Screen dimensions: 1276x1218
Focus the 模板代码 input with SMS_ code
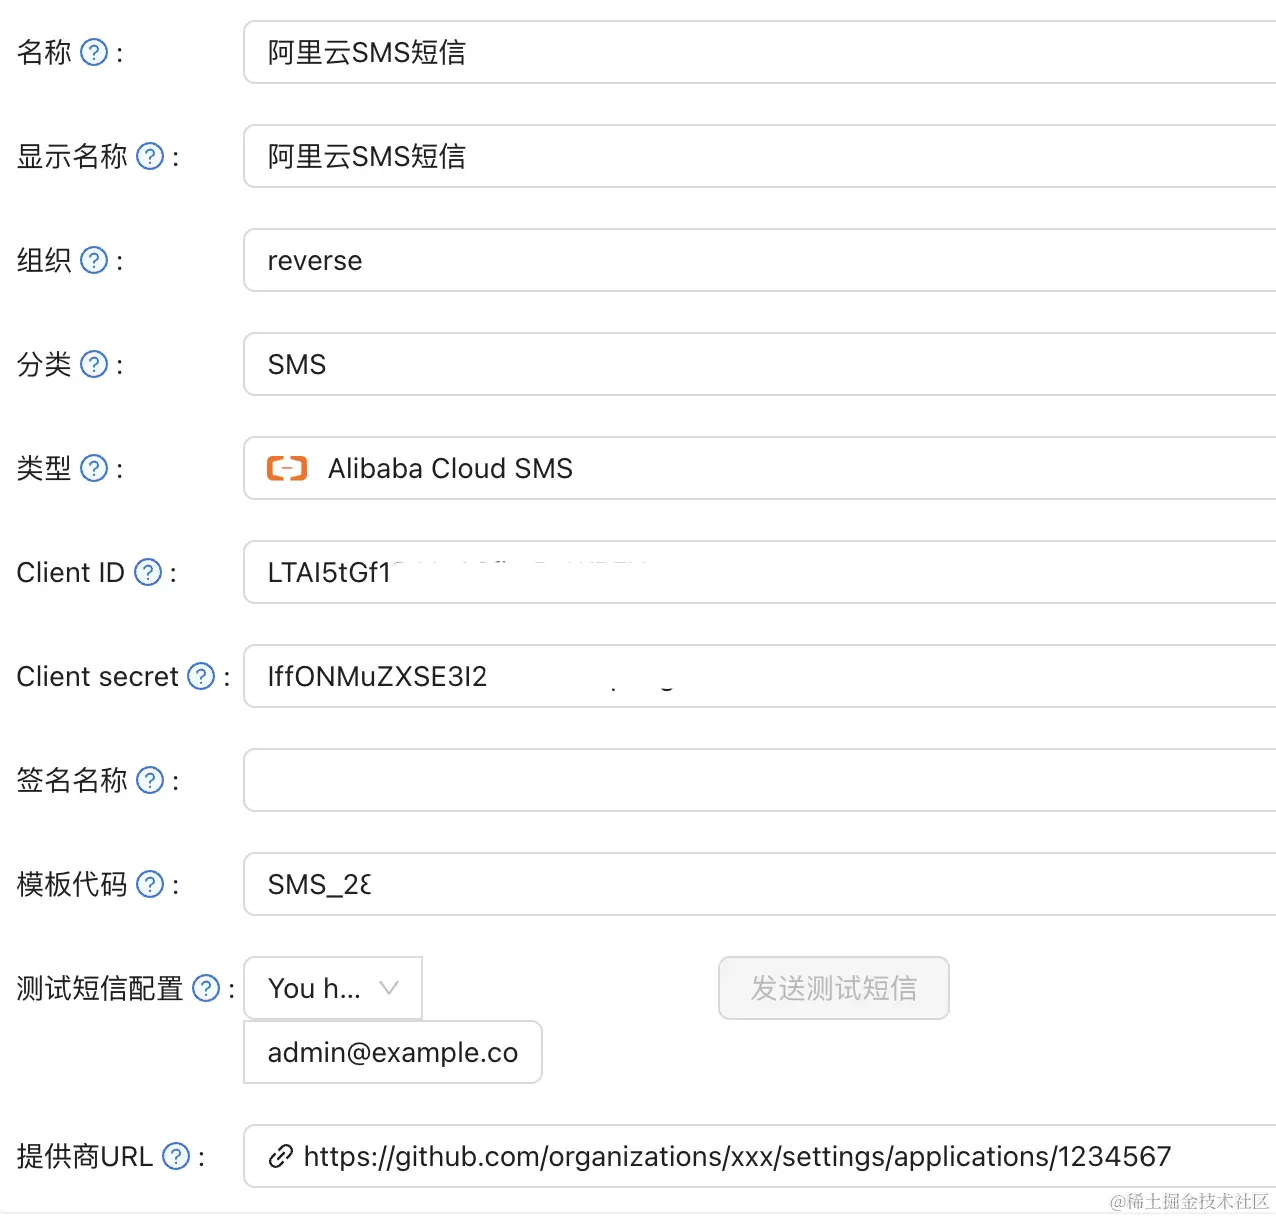click(x=760, y=884)
